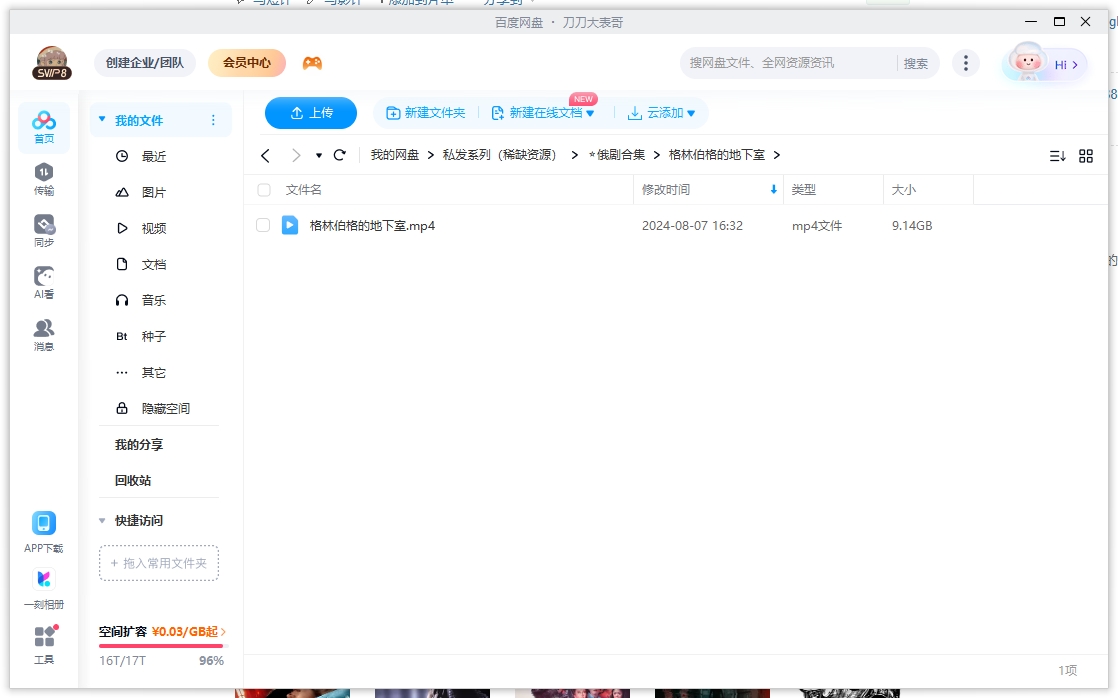Screen dimensions: 1118x698
Task: Switch to grid view layout
Action: pos(1087,155)
